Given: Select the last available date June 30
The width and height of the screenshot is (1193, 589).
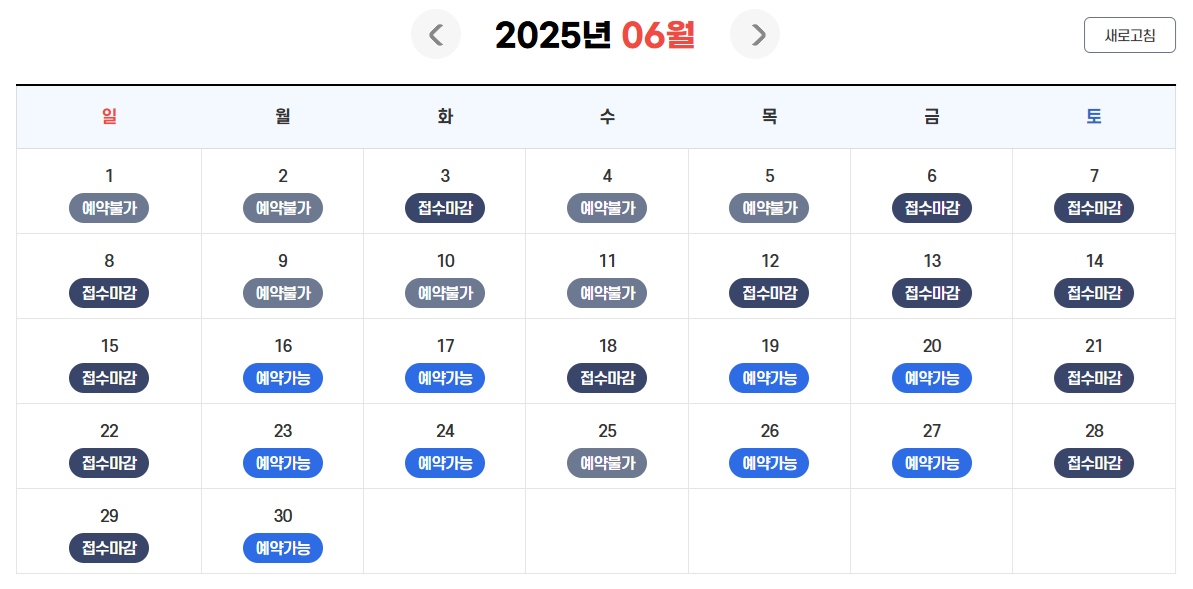Looking at the screenshot, I should (x=282, y=548).
